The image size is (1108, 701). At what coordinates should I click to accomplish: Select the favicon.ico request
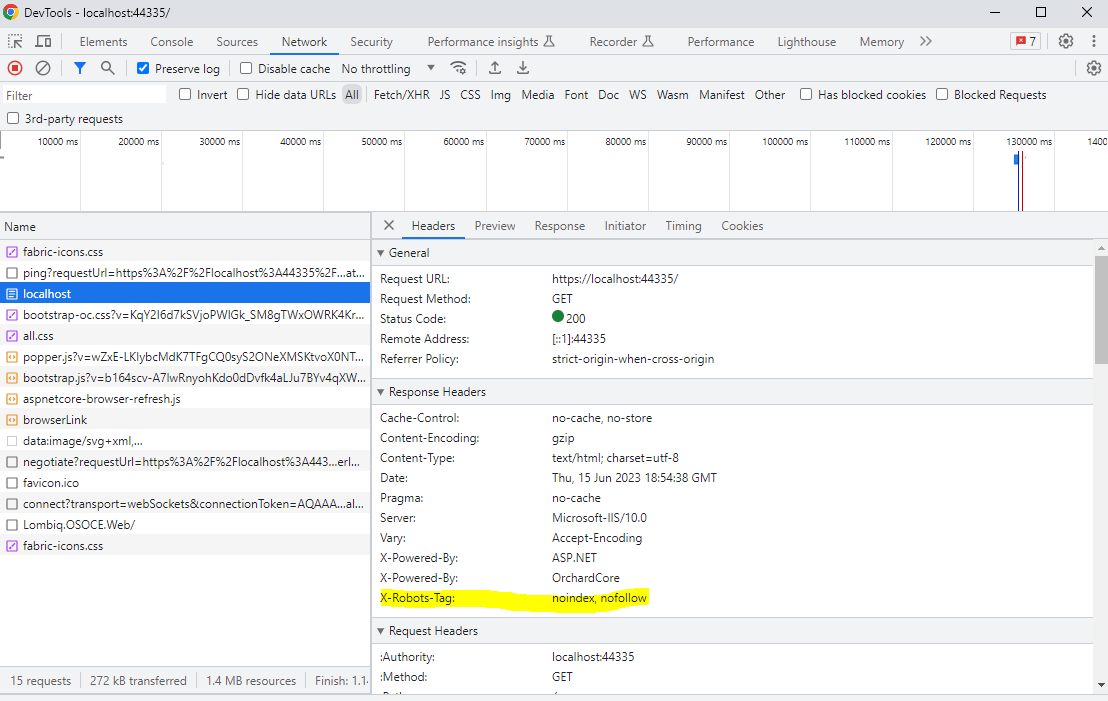pyautogui.click(x=185, y=483)
